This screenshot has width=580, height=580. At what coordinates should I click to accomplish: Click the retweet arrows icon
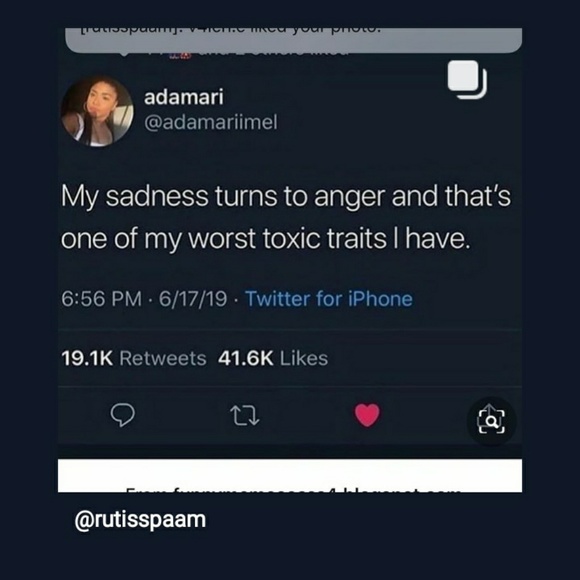(245, 415)
